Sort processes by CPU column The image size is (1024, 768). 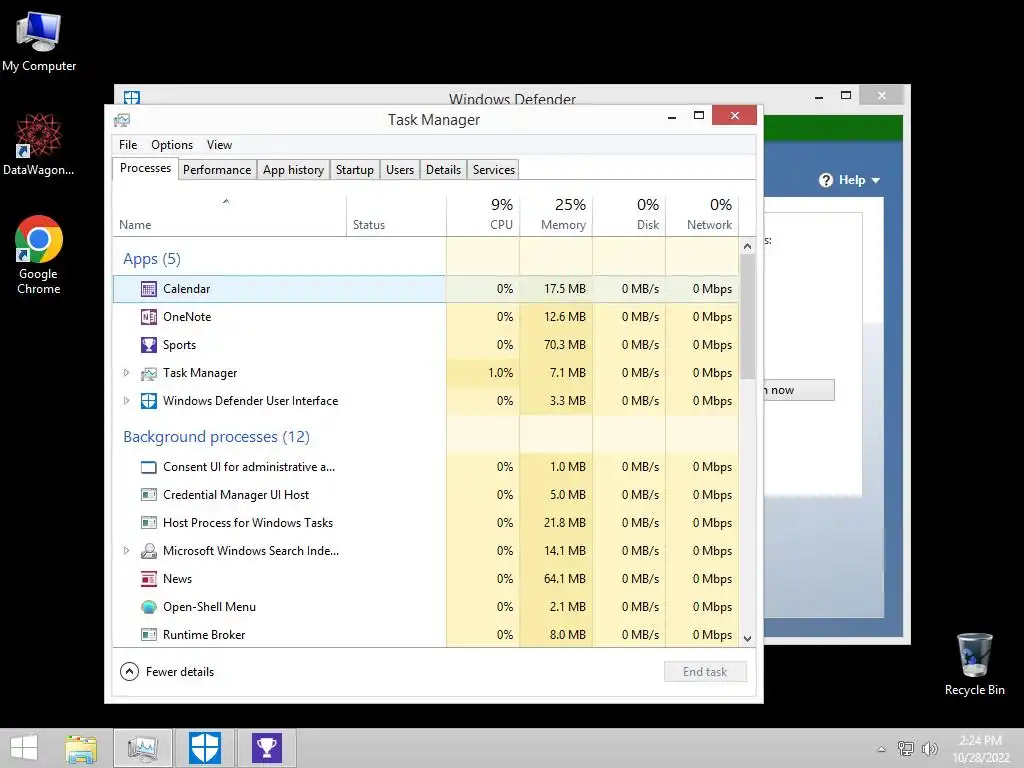pos(483,216)
